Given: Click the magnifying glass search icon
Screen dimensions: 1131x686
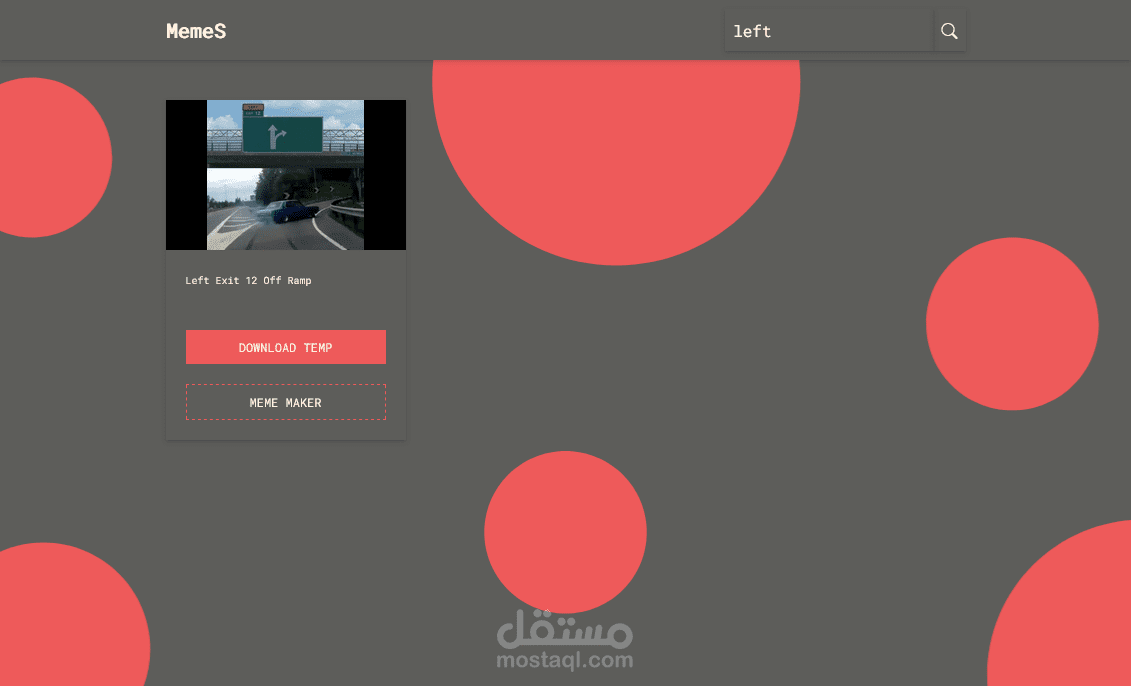Looking at the screenshot, I should [949, 31].
